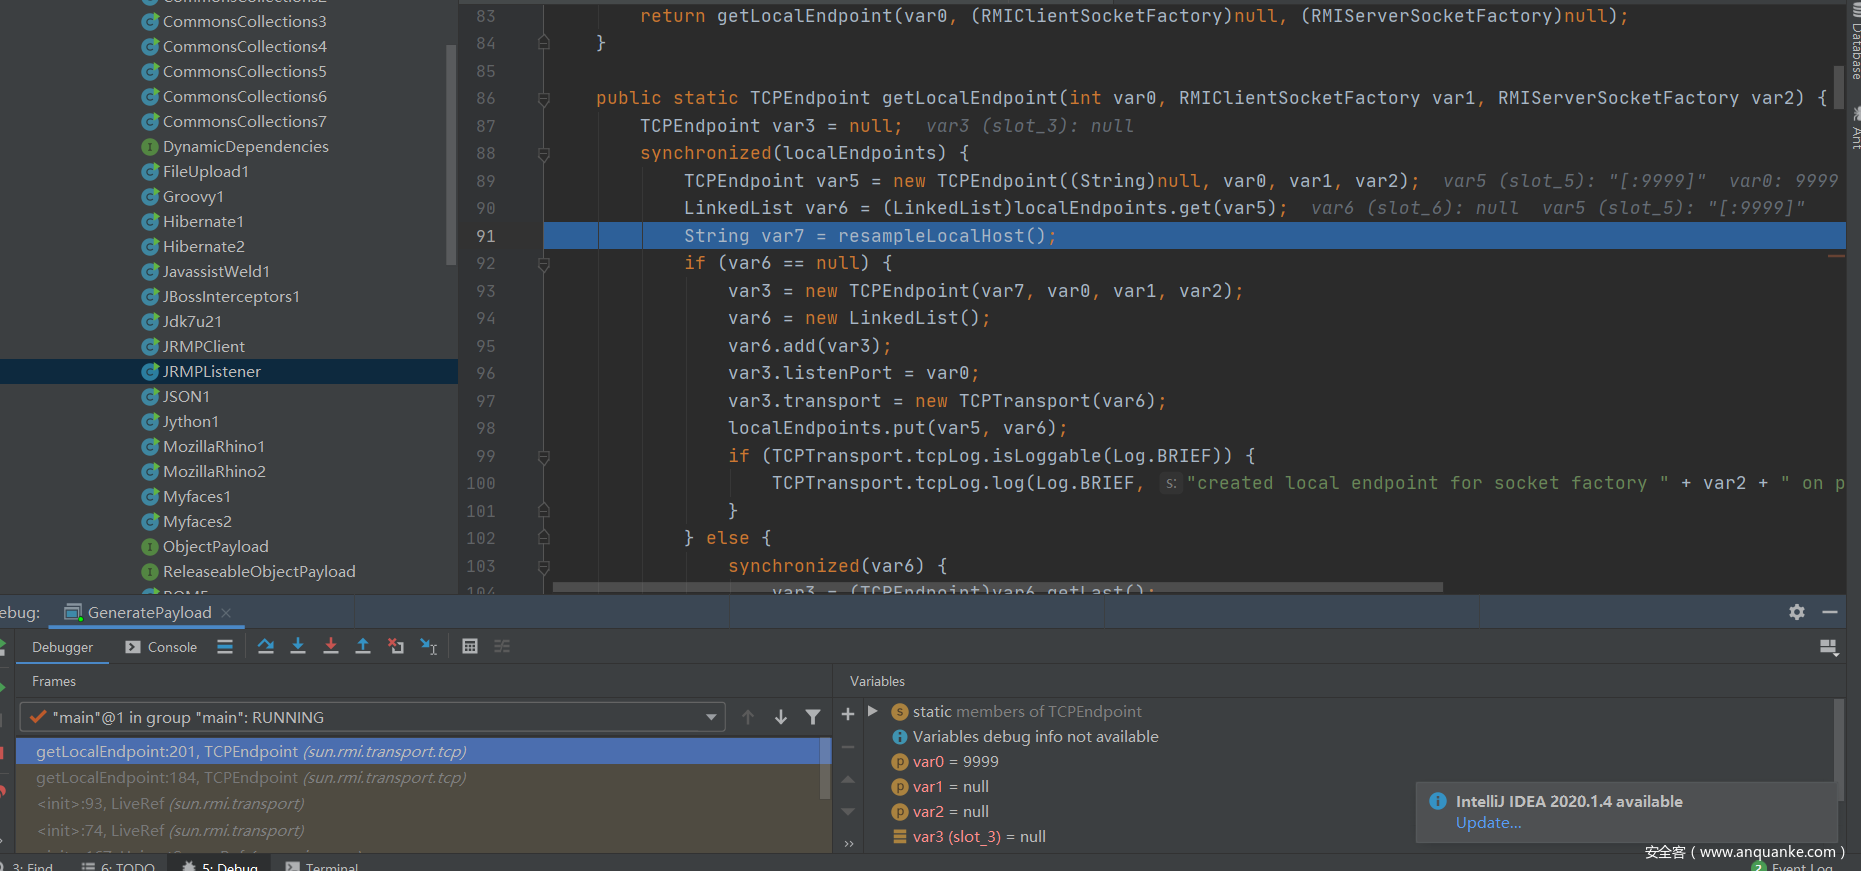Click the Run to Cursor icon

pyautogui.click(x=429, y=647)
